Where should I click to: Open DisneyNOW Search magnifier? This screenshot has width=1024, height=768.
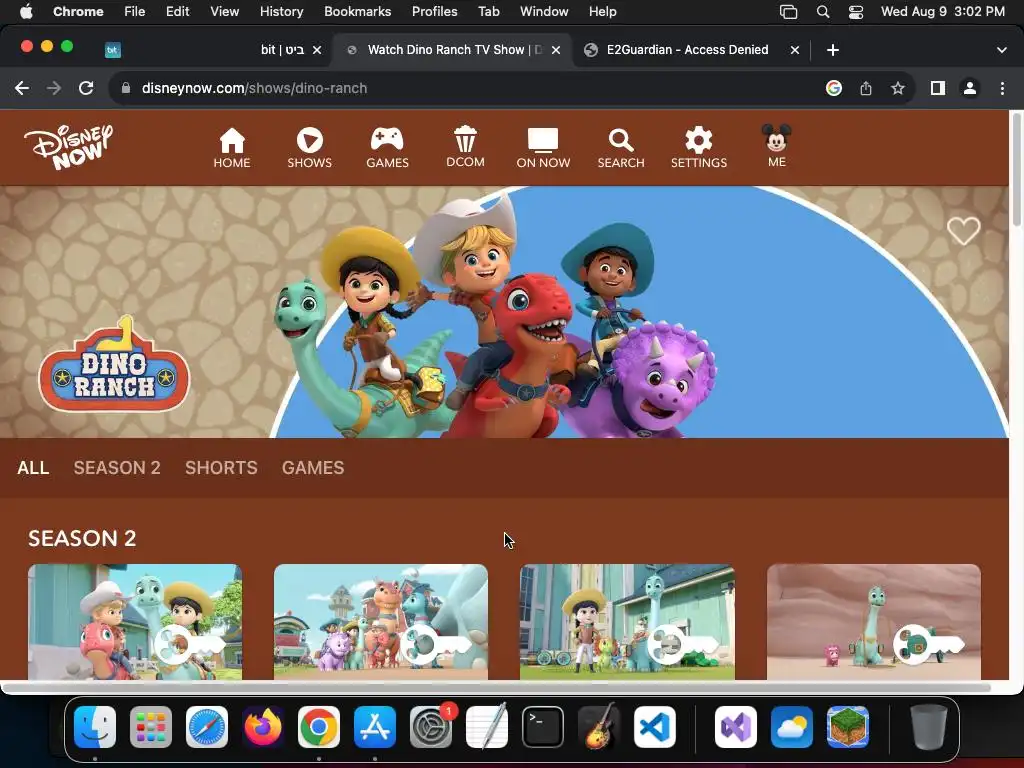click(620, 148)
